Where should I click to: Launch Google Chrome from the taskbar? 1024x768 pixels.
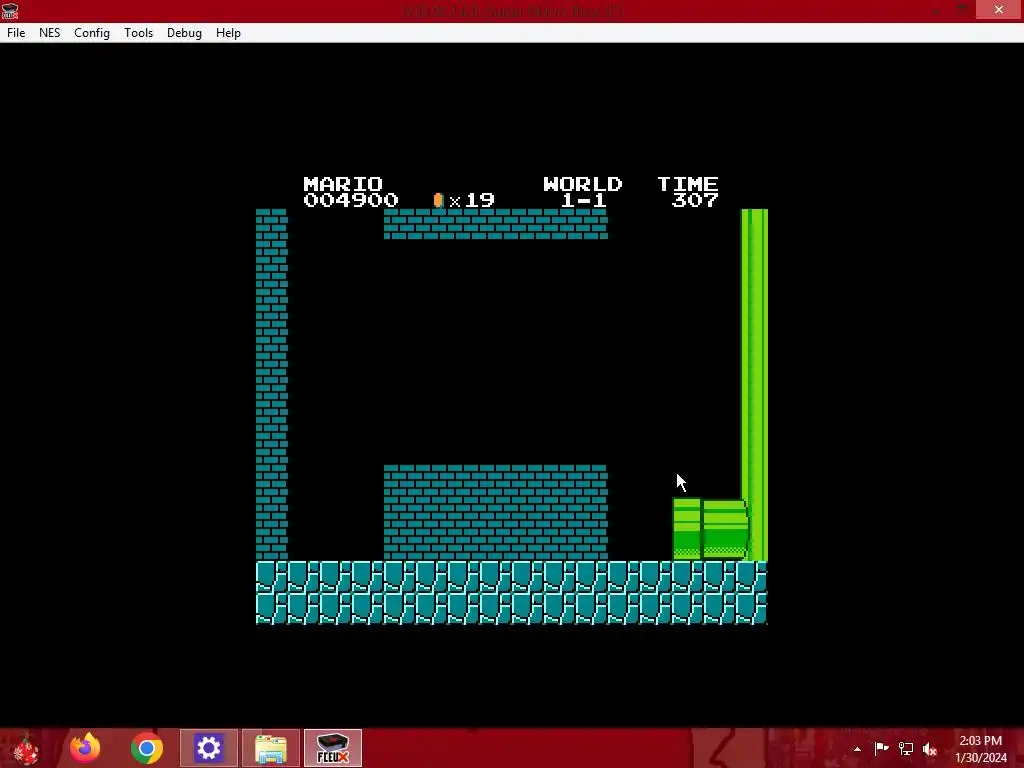(147, 748)
